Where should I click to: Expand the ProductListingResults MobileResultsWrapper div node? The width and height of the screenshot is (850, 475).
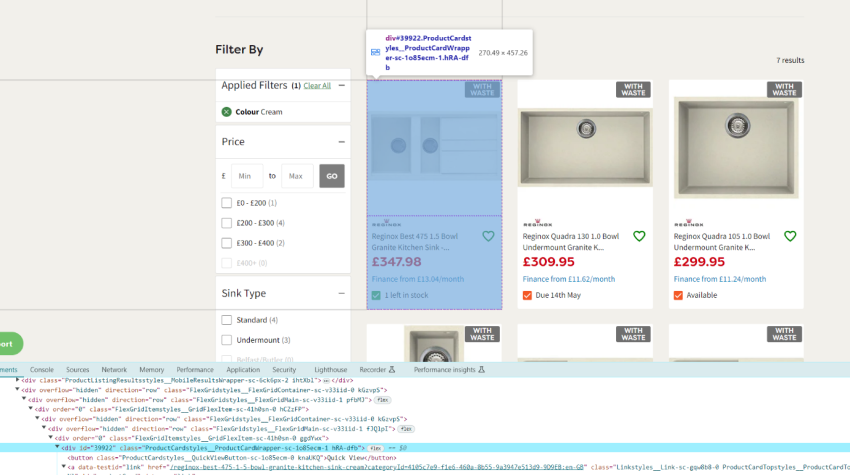pyautogui.click(x=17, y=380)
